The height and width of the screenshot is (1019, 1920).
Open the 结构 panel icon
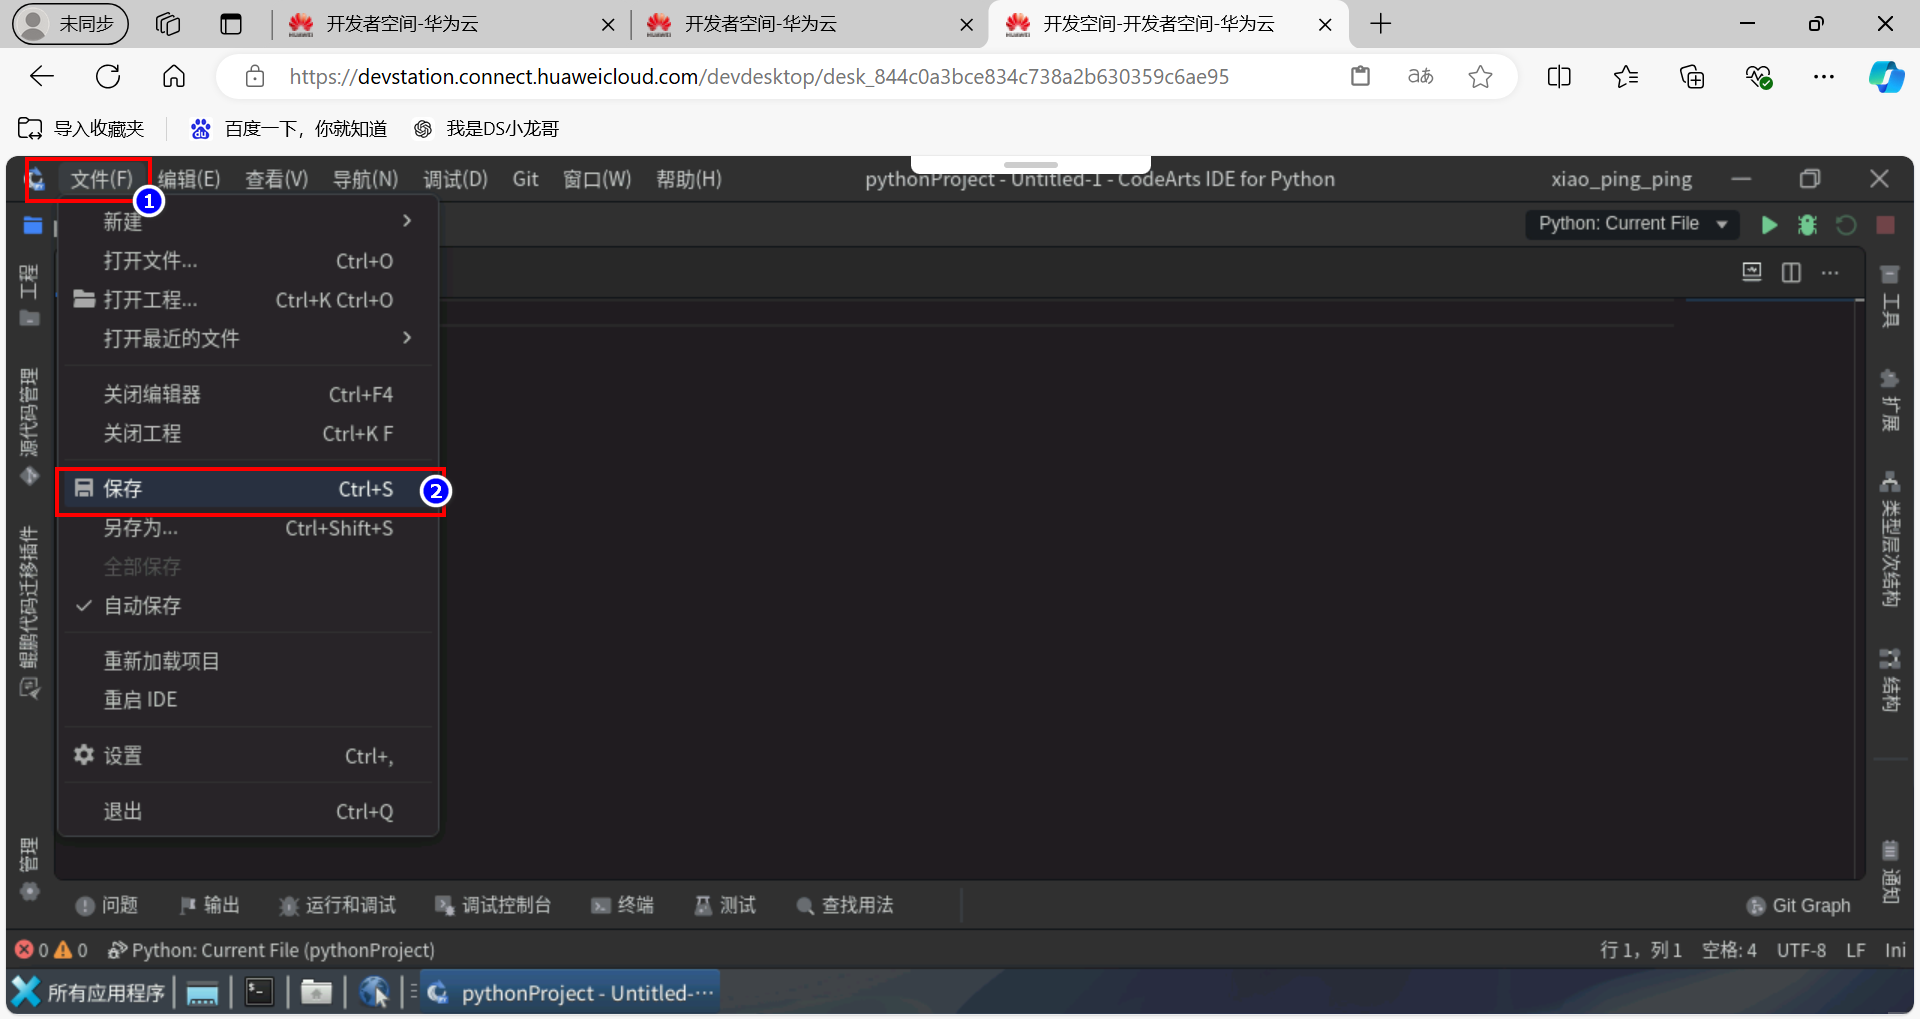click(1890, 660)
